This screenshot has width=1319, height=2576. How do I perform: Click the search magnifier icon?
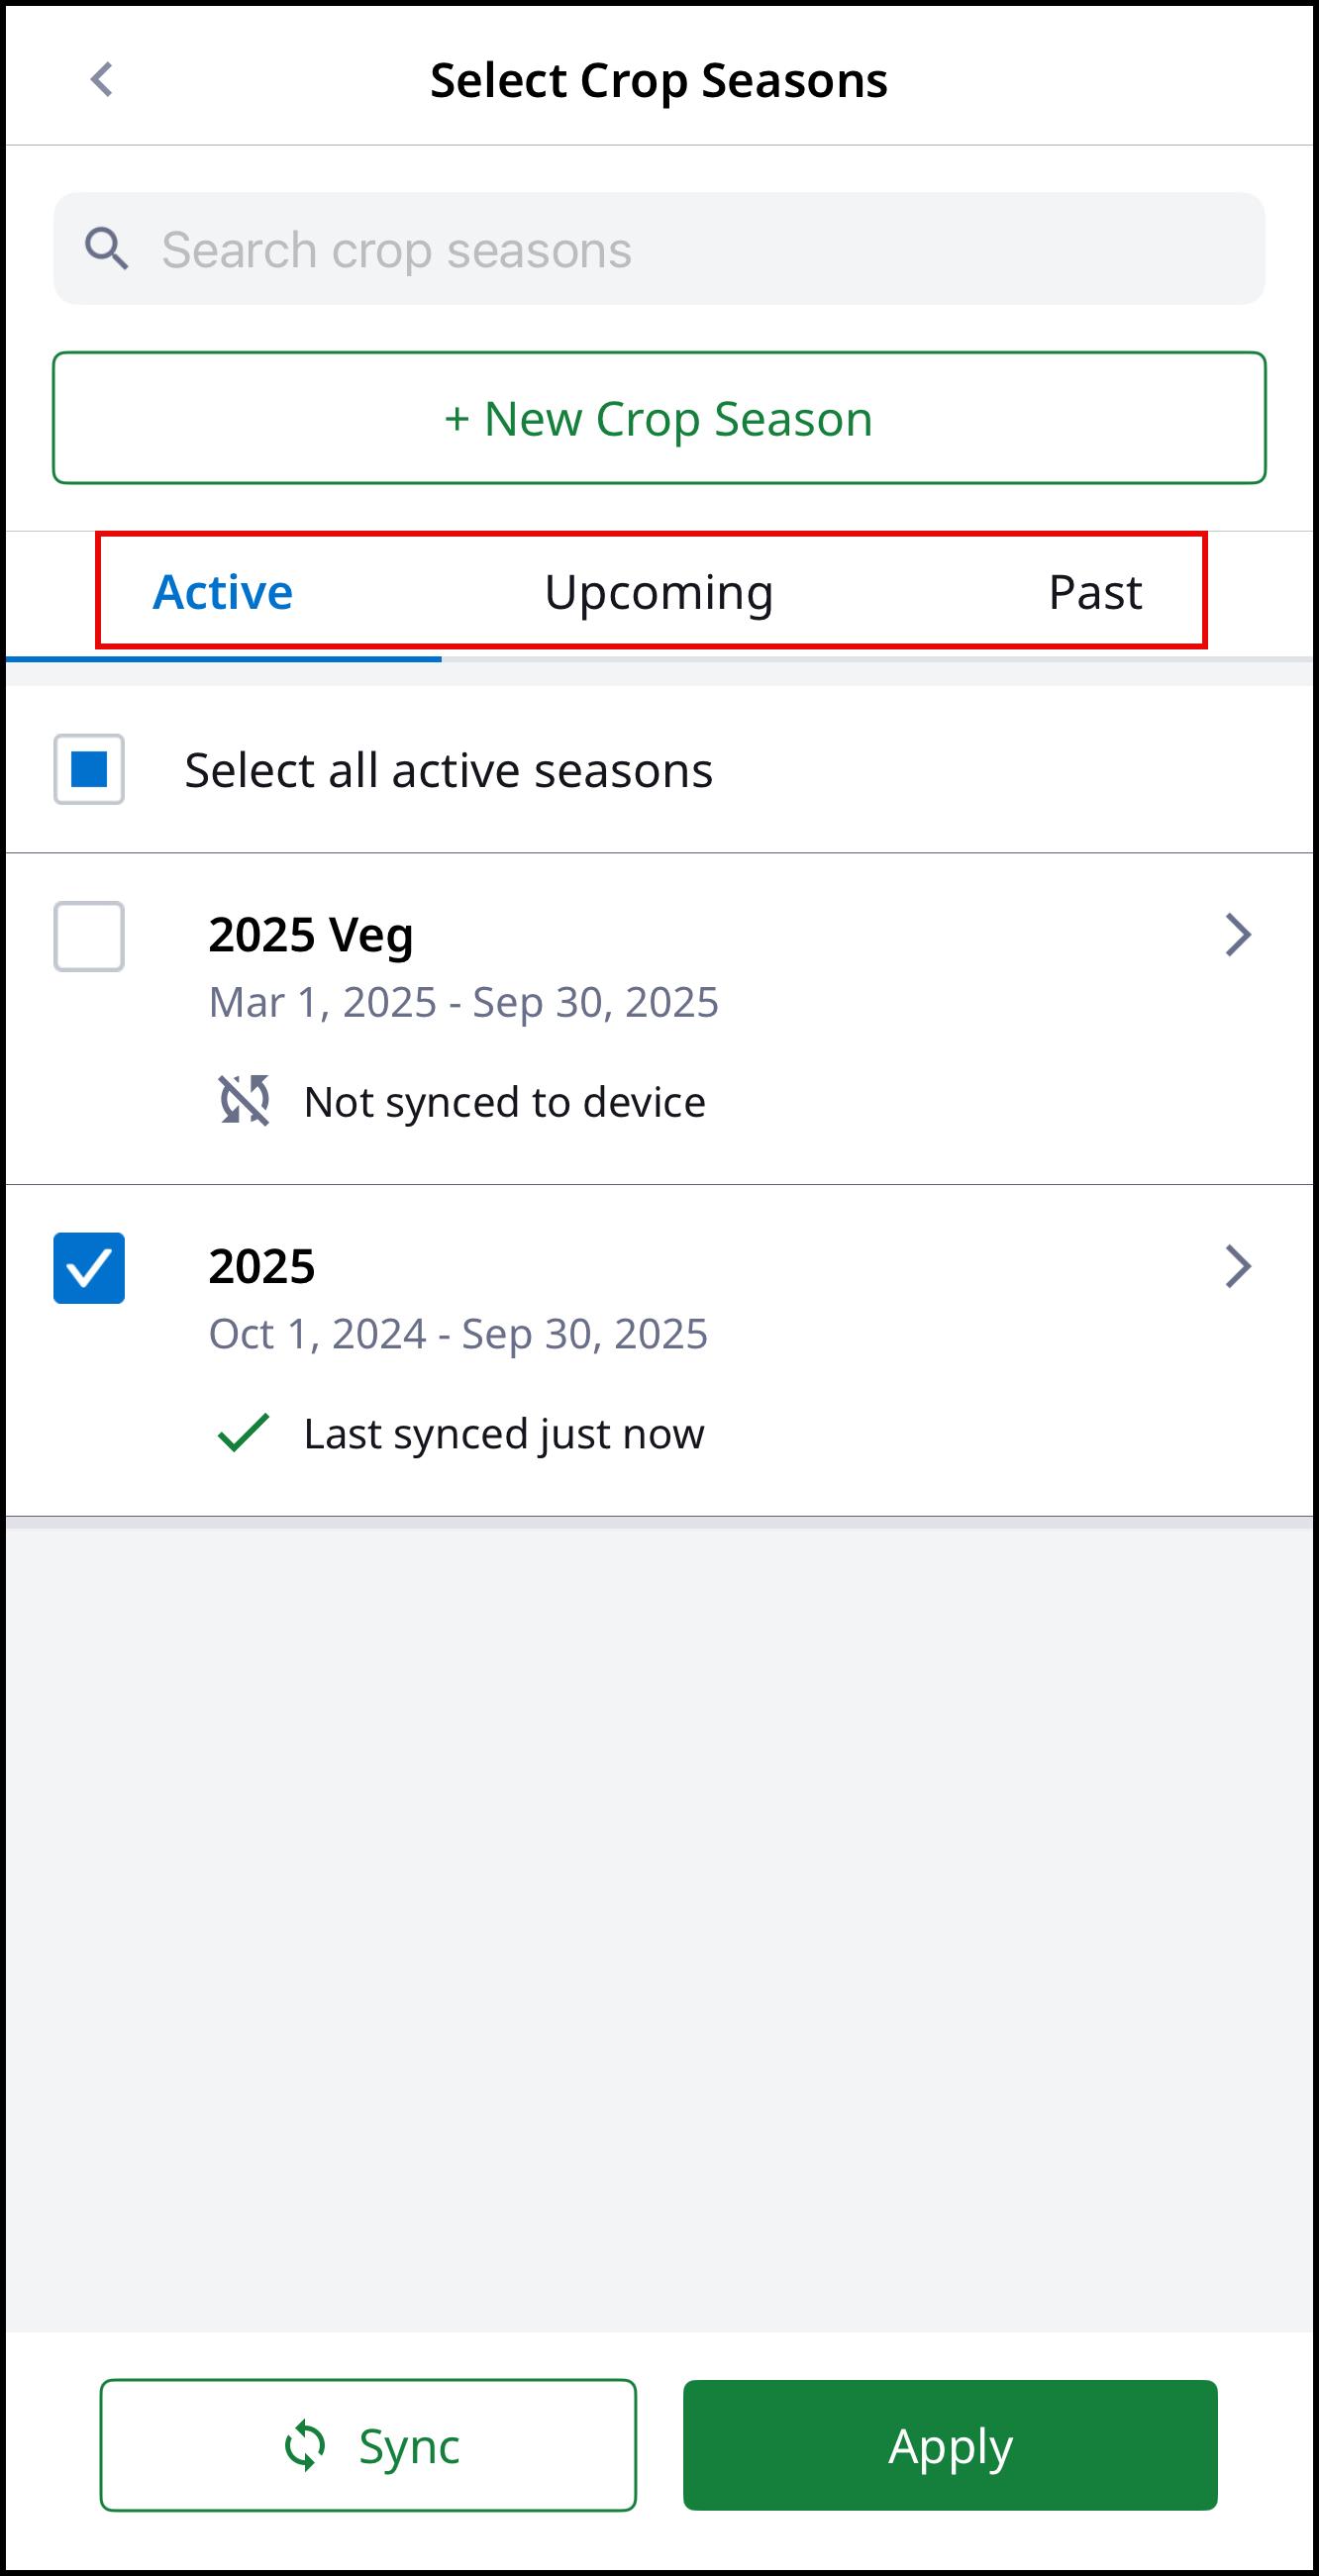(x=106, y=248)
